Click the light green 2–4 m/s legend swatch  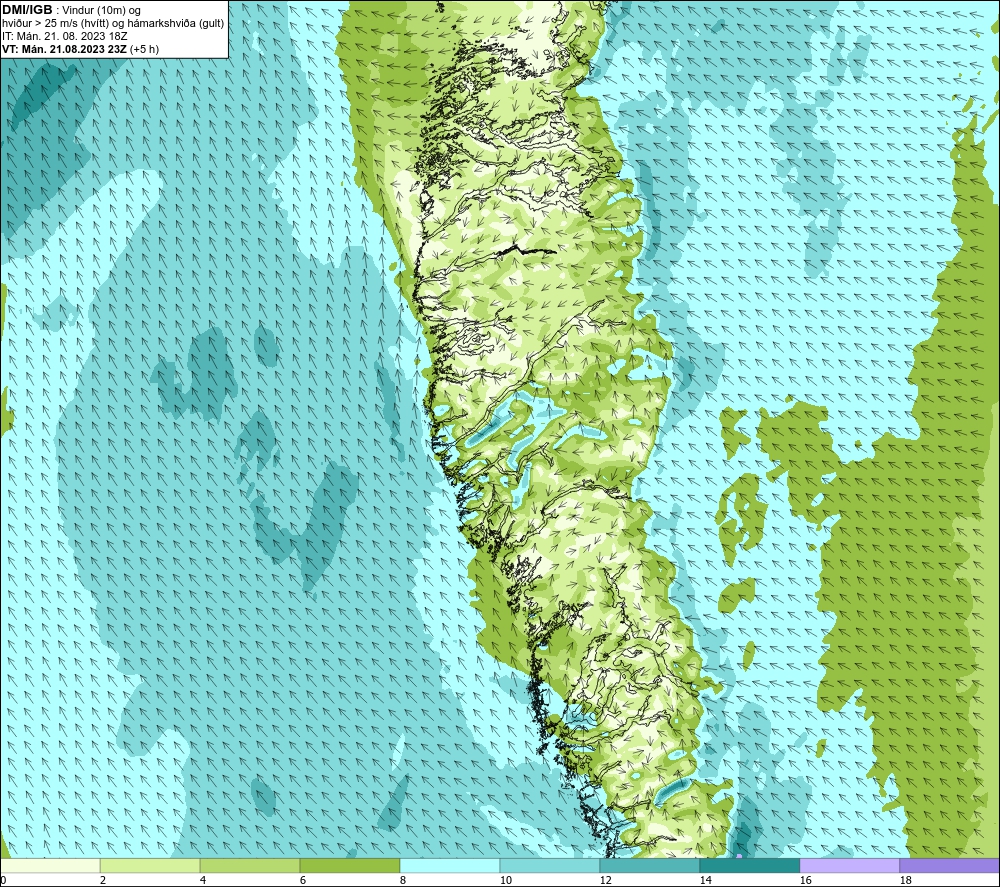point(150,865)
